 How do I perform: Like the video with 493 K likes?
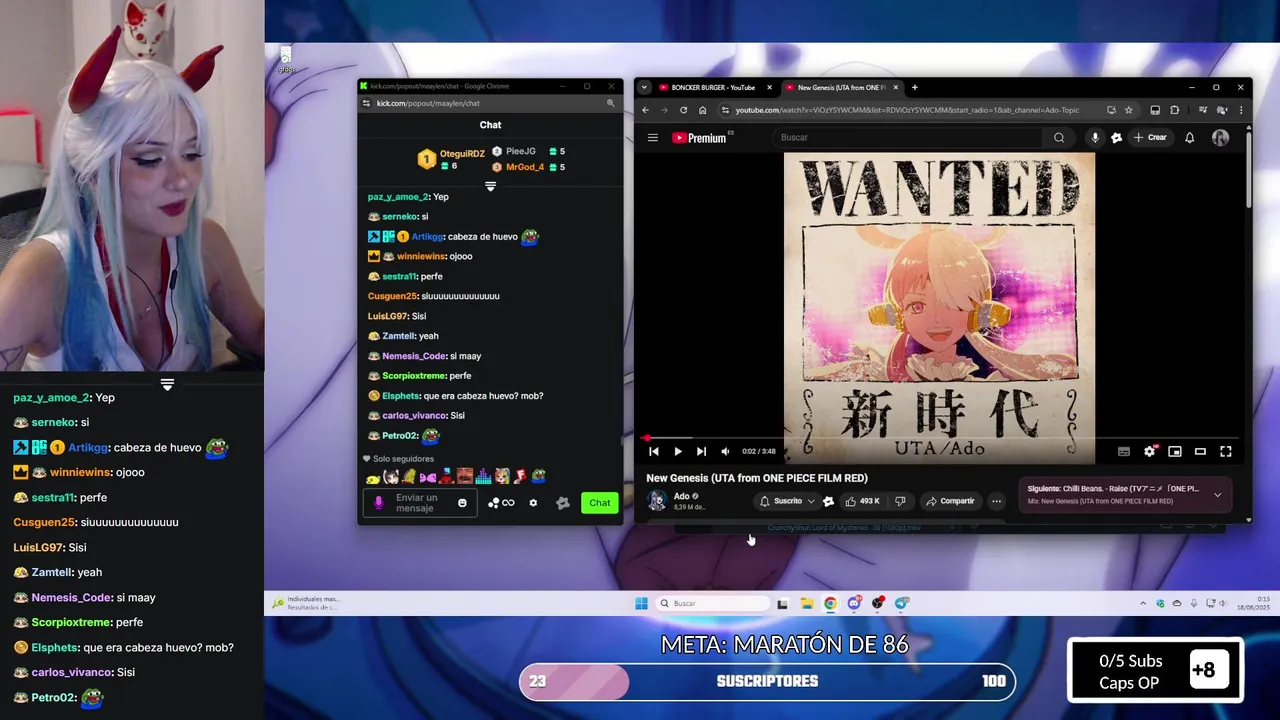(x=862, y=501)
